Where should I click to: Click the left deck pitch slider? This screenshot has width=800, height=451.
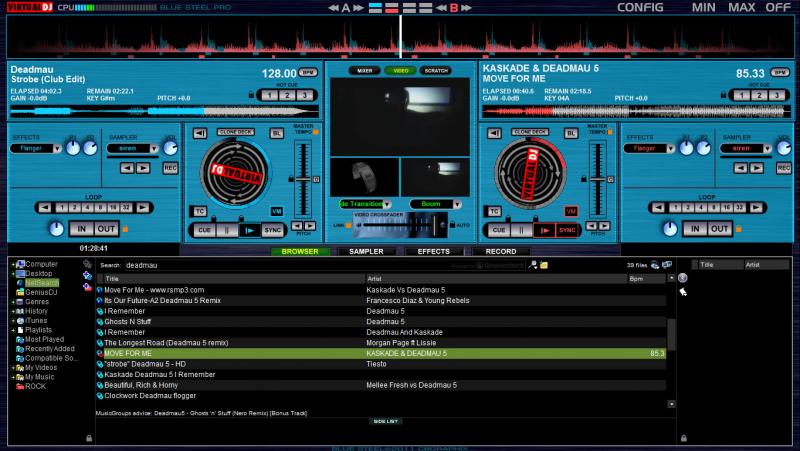(303, 179)
